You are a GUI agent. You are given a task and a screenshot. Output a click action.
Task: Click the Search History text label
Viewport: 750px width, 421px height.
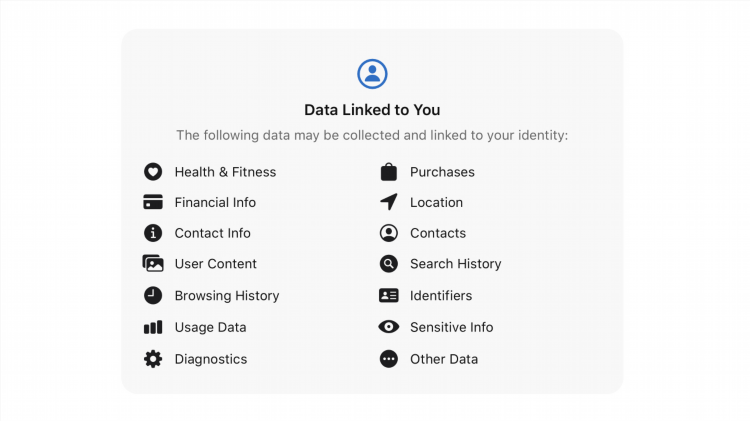click(x=456, y=264)
